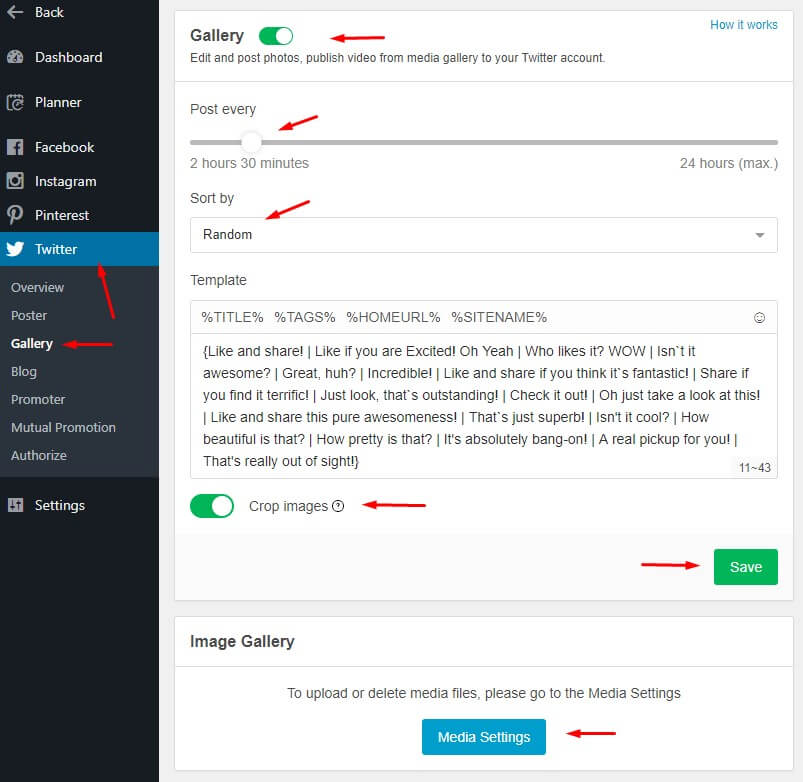Open the Sort by Random dropdown

pos(483,235)
